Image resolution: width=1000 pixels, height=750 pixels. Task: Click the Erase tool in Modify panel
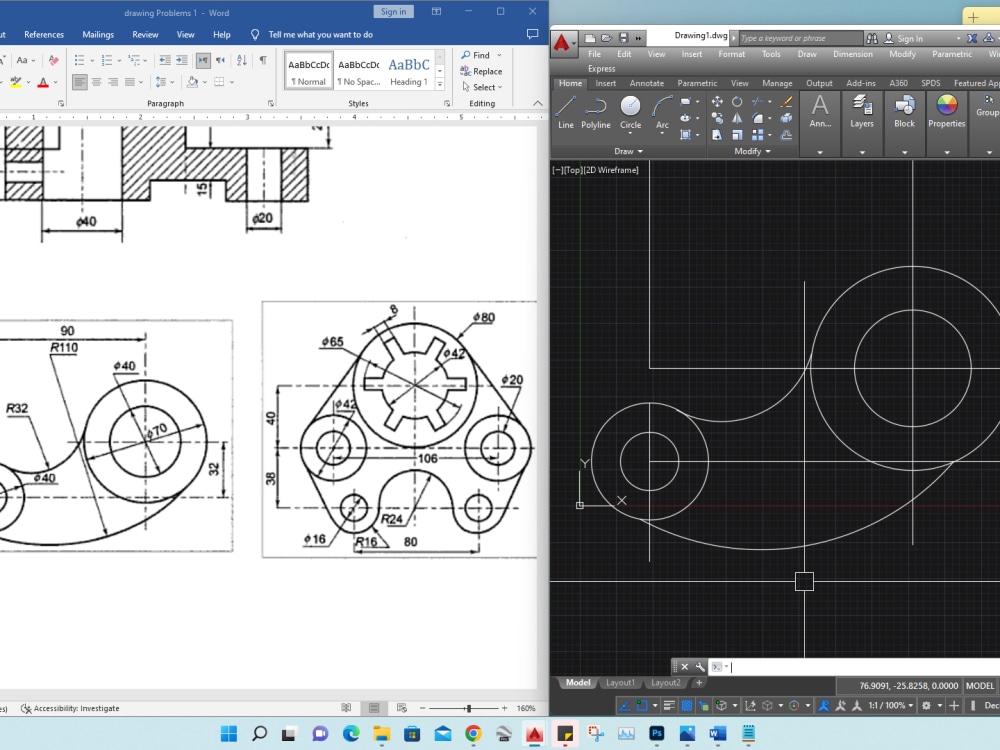[x=786, y=101]
